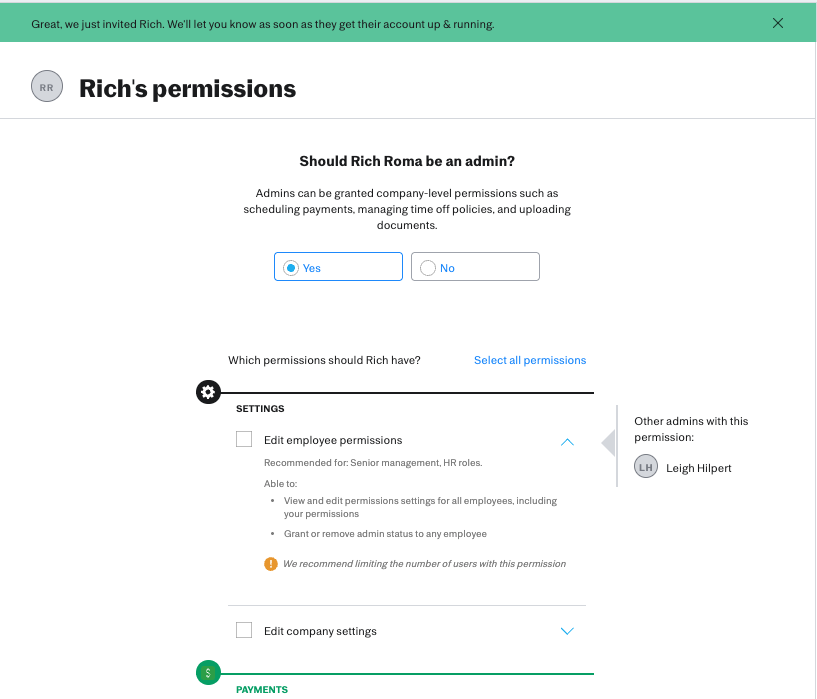Click the Rich's permissions page title

click(188, 89)
